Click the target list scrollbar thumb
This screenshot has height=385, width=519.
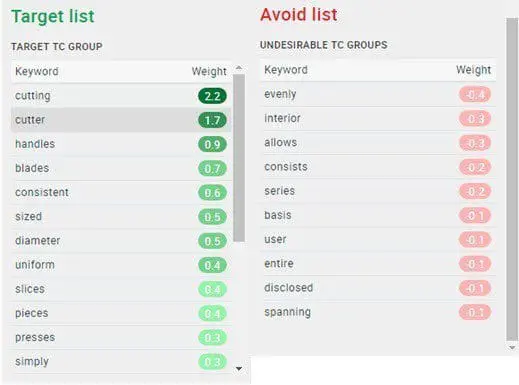coord(239,158)
